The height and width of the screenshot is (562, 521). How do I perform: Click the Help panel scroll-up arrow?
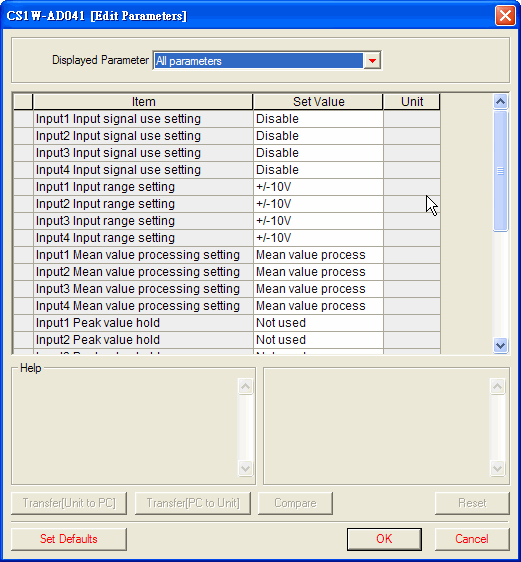245,386
